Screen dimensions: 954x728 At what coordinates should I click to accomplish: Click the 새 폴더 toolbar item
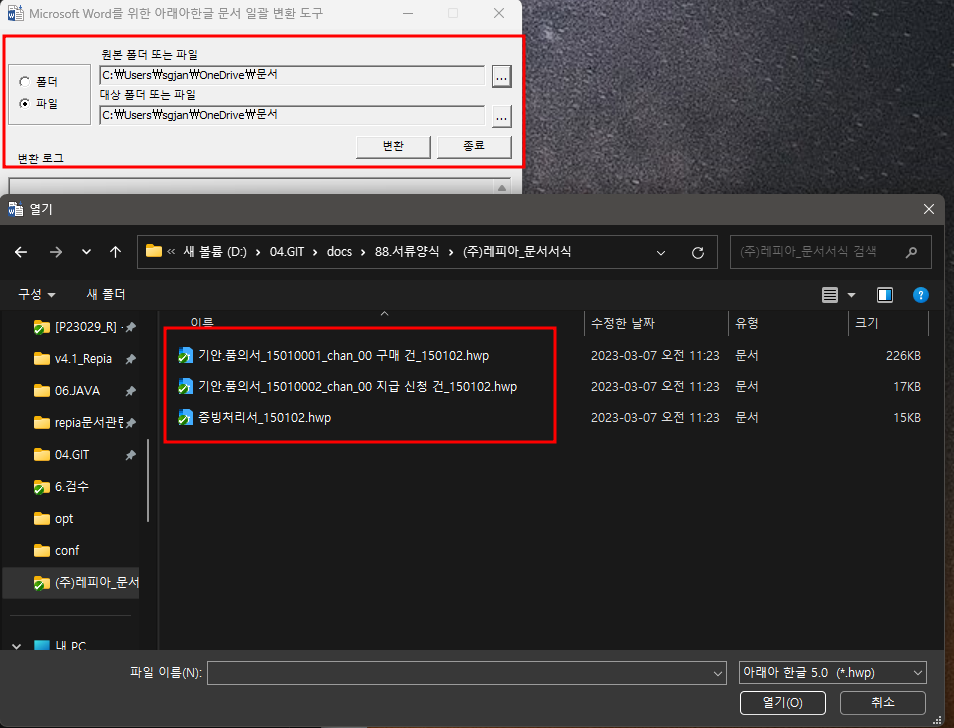pos(106,295)
